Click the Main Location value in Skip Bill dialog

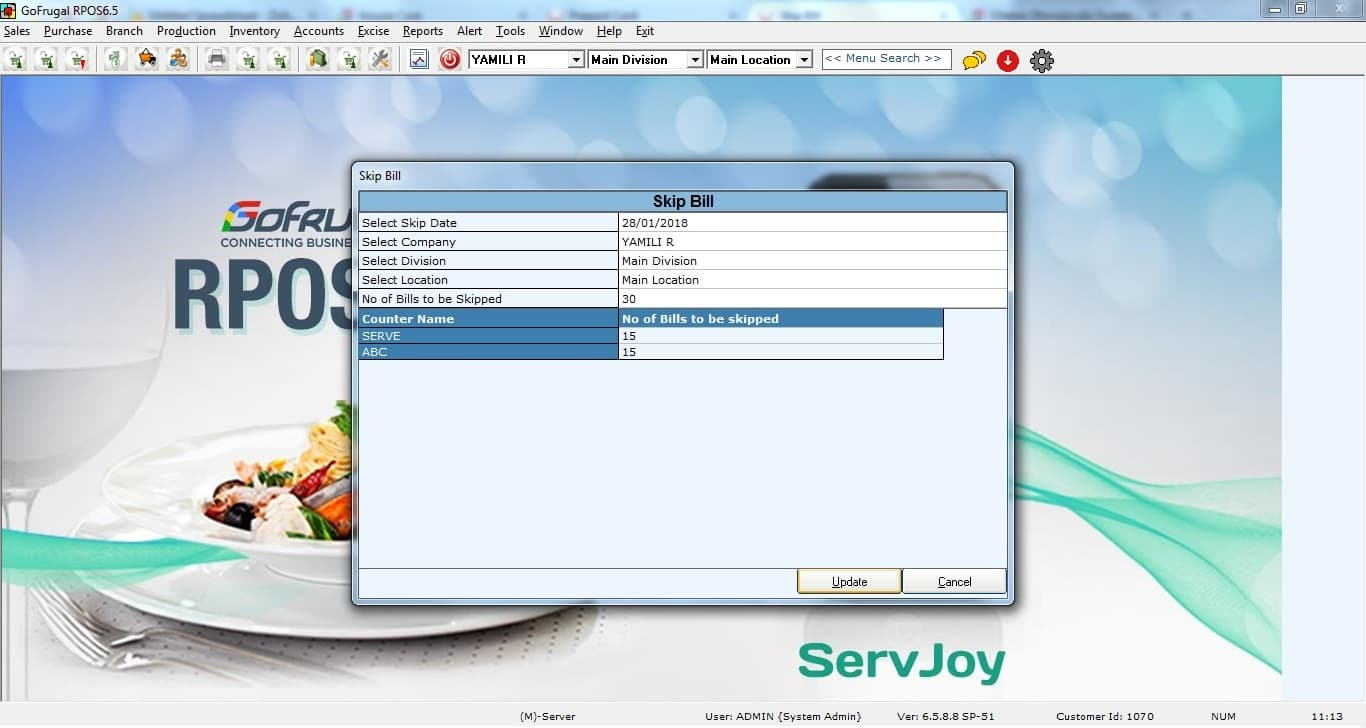(813, 280)
